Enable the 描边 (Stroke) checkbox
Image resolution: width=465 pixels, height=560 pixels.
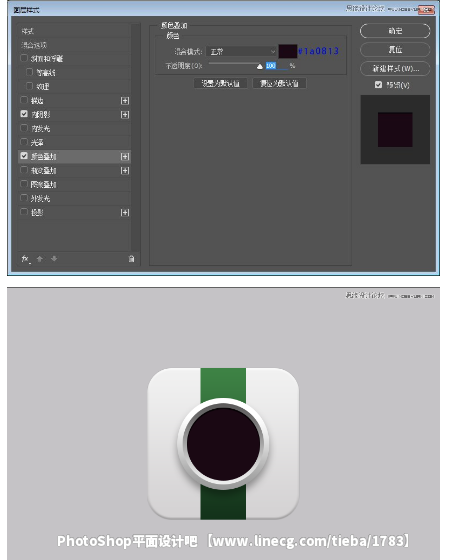(24, 100)
